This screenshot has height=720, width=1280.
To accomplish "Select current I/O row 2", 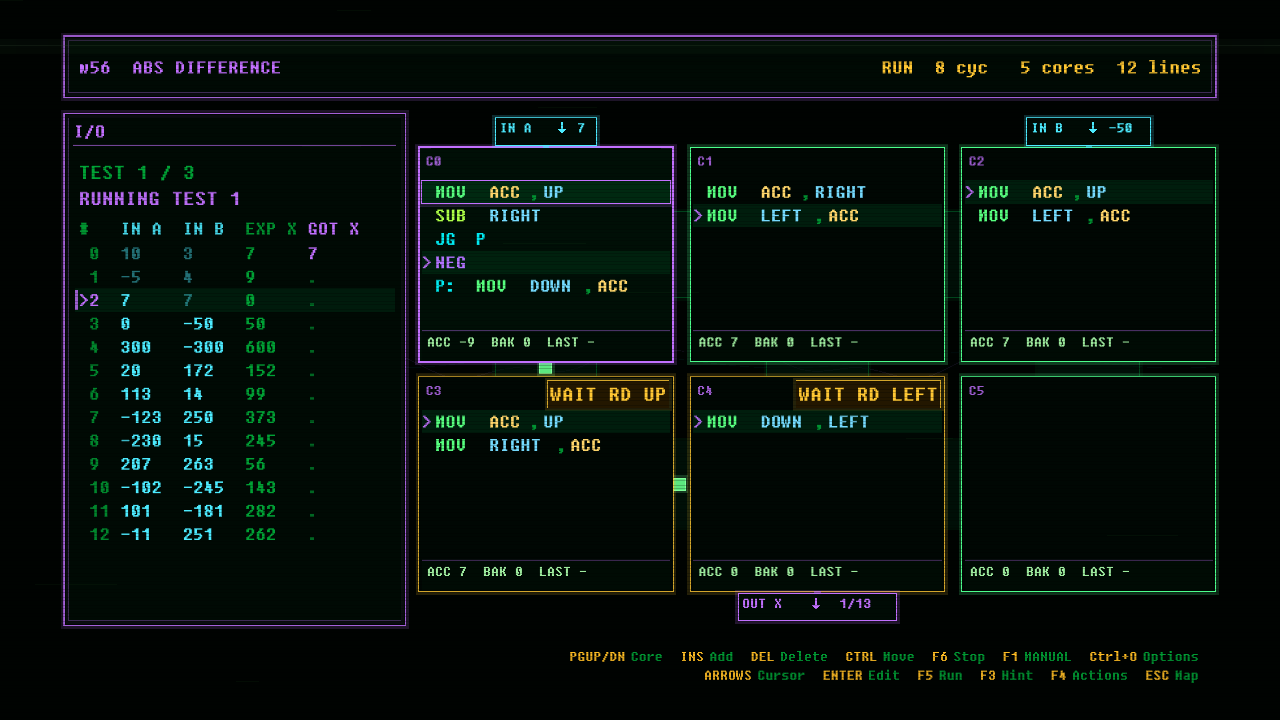I will click(236, 300).
